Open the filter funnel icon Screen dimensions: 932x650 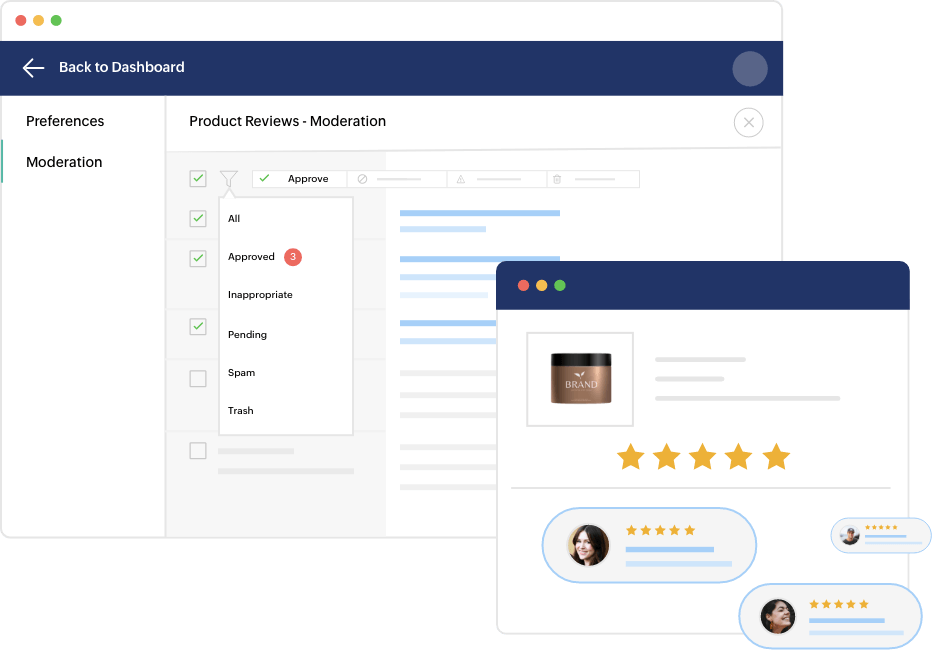[x=229, y=178]
